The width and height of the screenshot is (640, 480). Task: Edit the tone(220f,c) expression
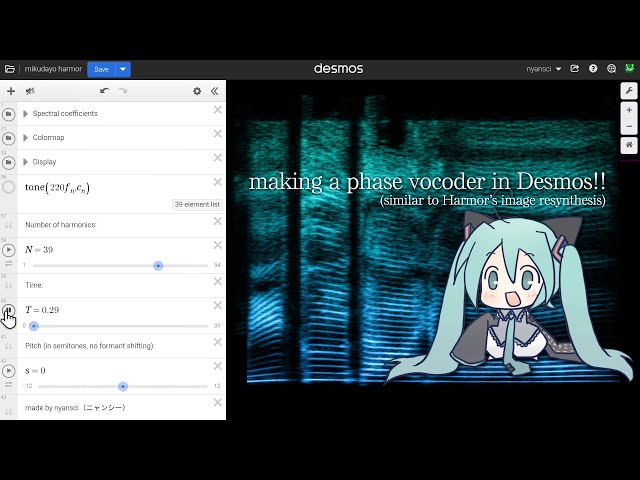57,187
